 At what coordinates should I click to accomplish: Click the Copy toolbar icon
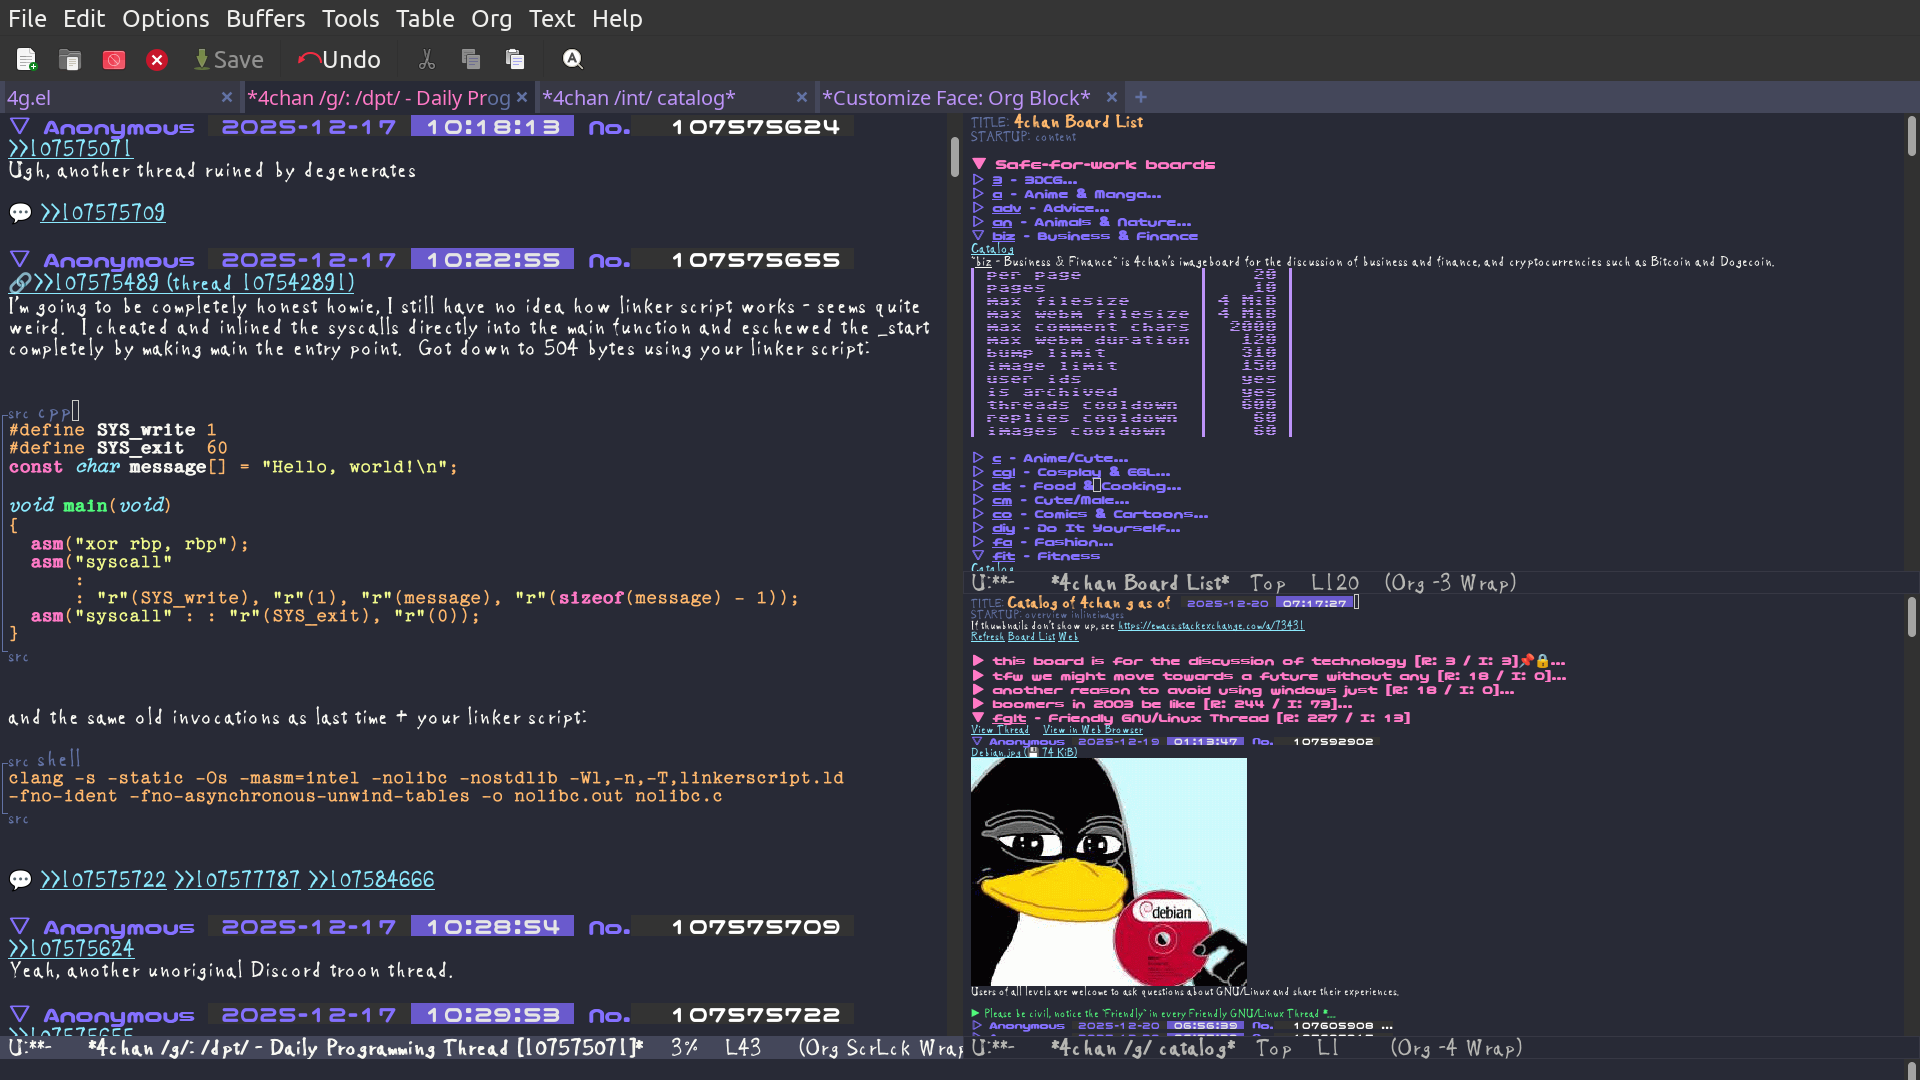pos(471,60)
